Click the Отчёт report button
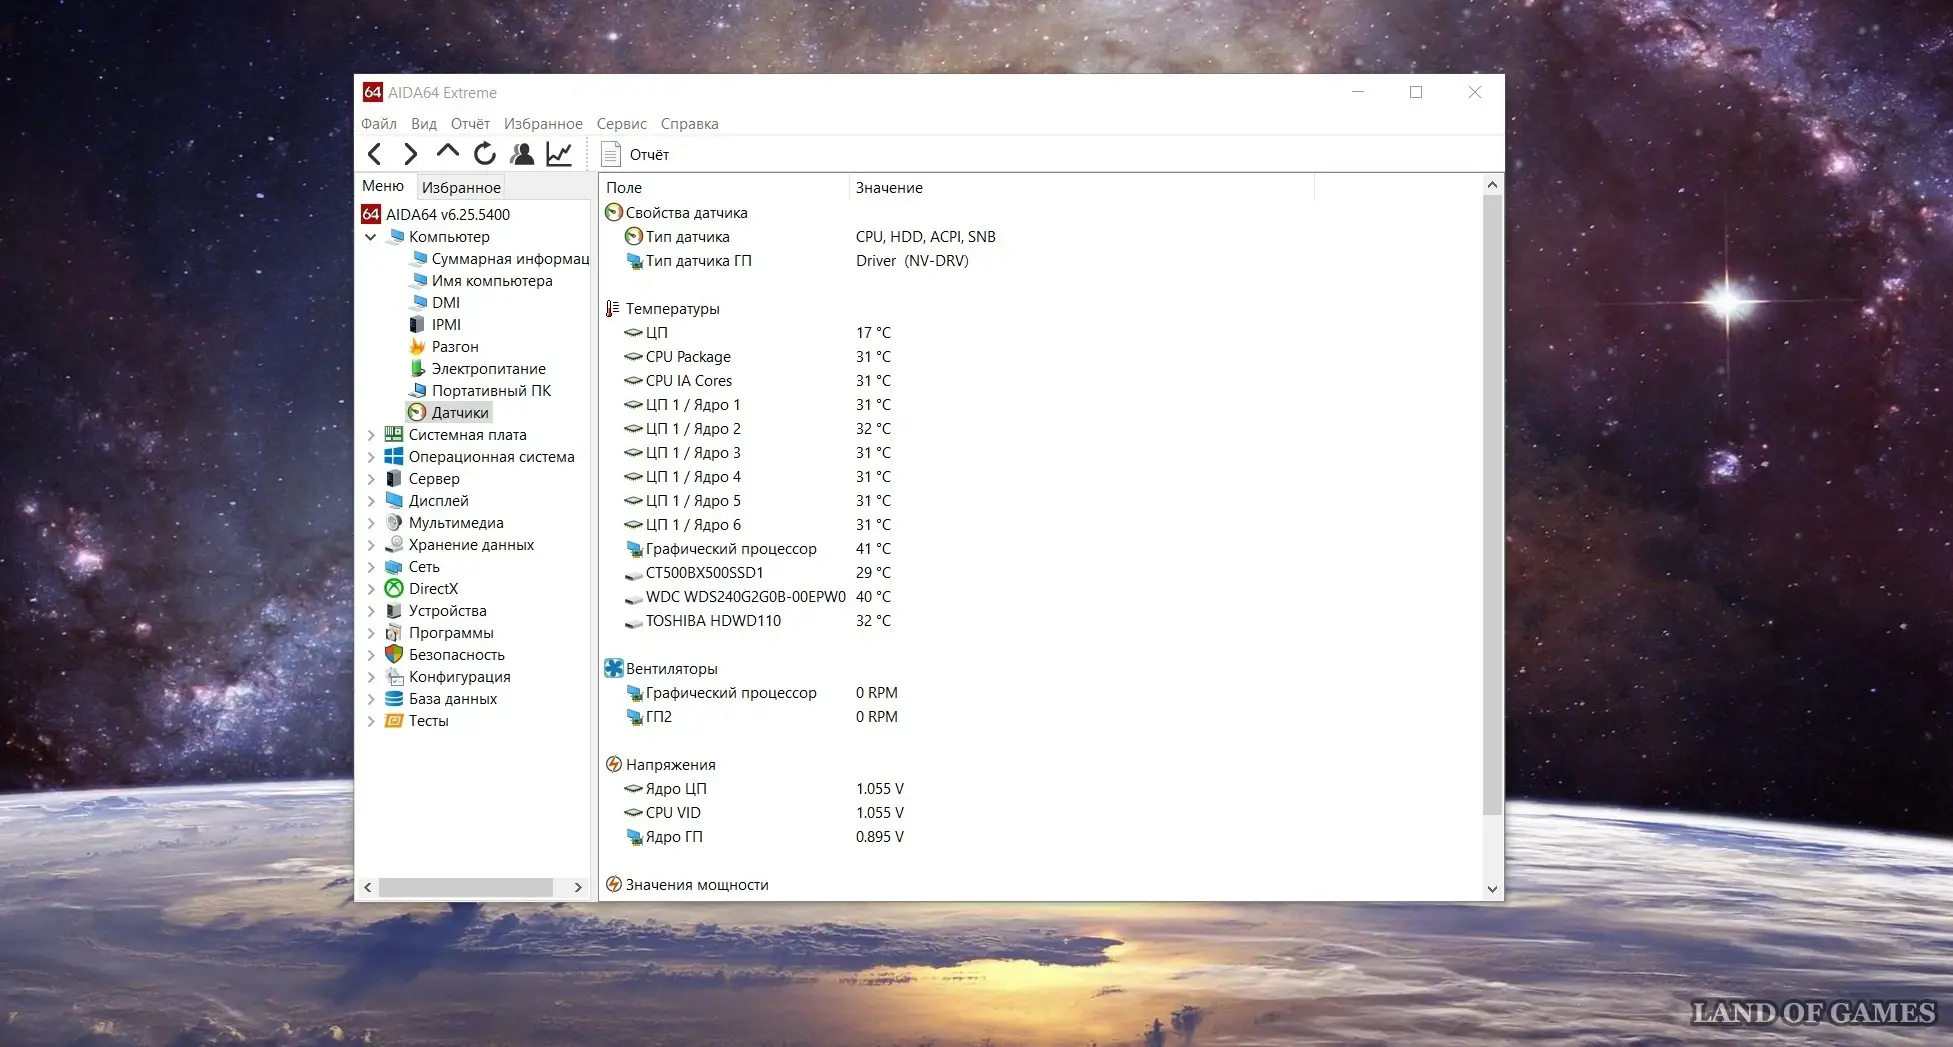The image size is (1953, 1047). click(x=636, y=155)
